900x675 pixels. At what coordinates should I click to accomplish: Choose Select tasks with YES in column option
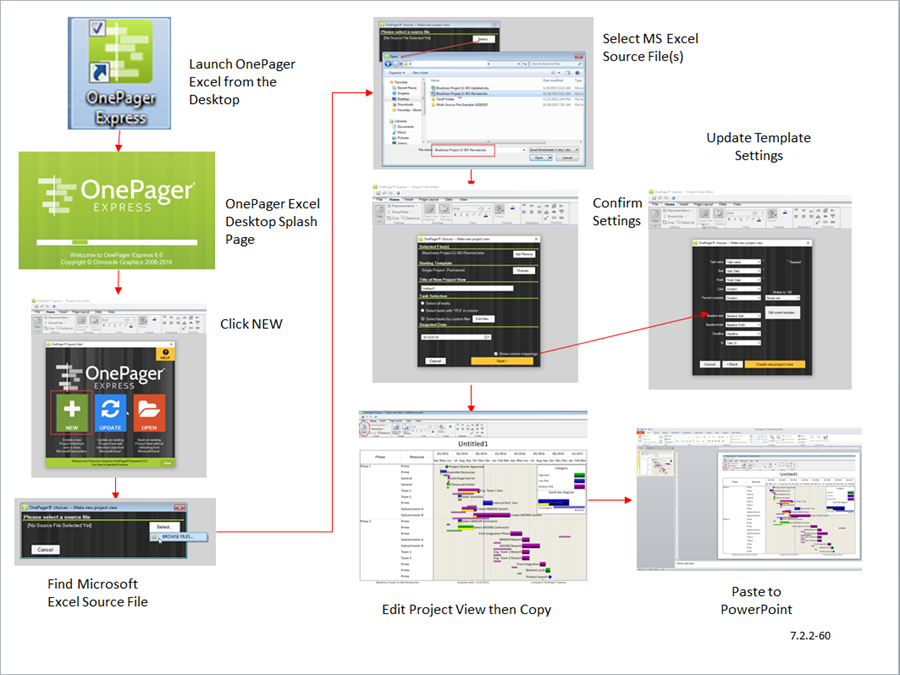coord(423,310)
